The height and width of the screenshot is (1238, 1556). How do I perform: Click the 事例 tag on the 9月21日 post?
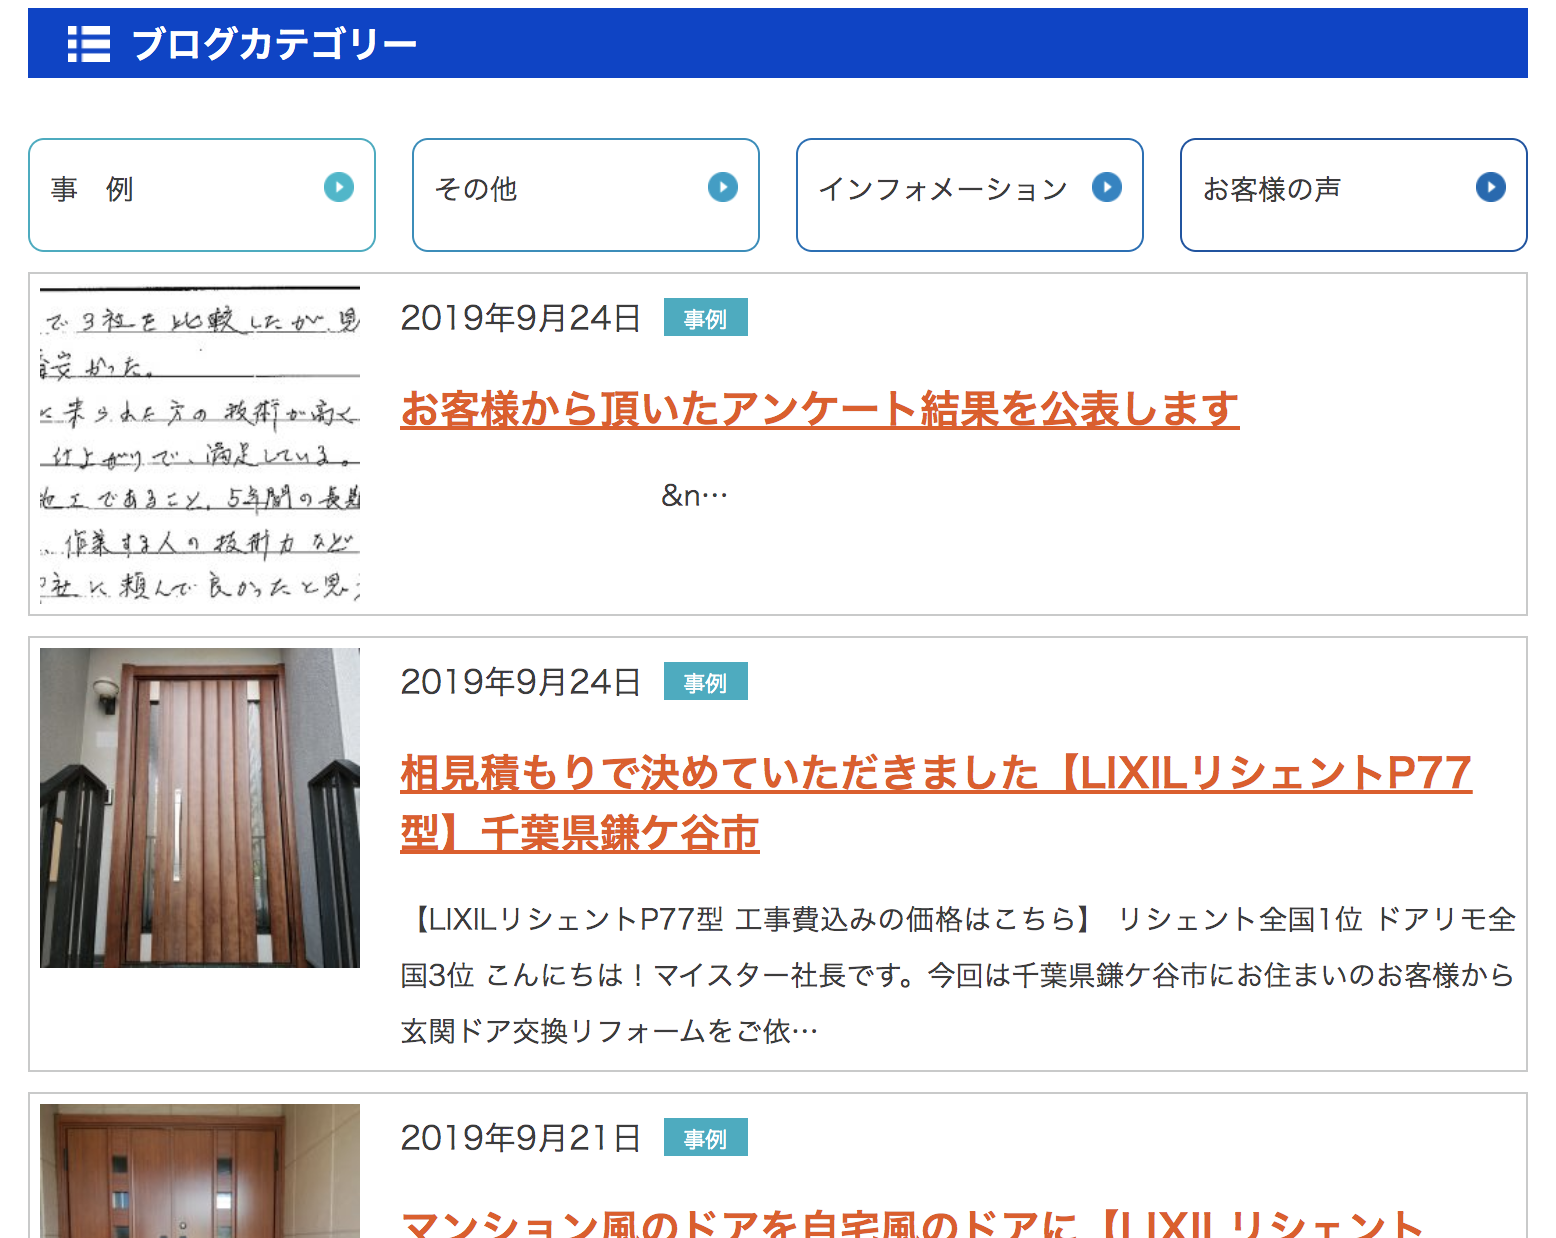pos(706,1138)
